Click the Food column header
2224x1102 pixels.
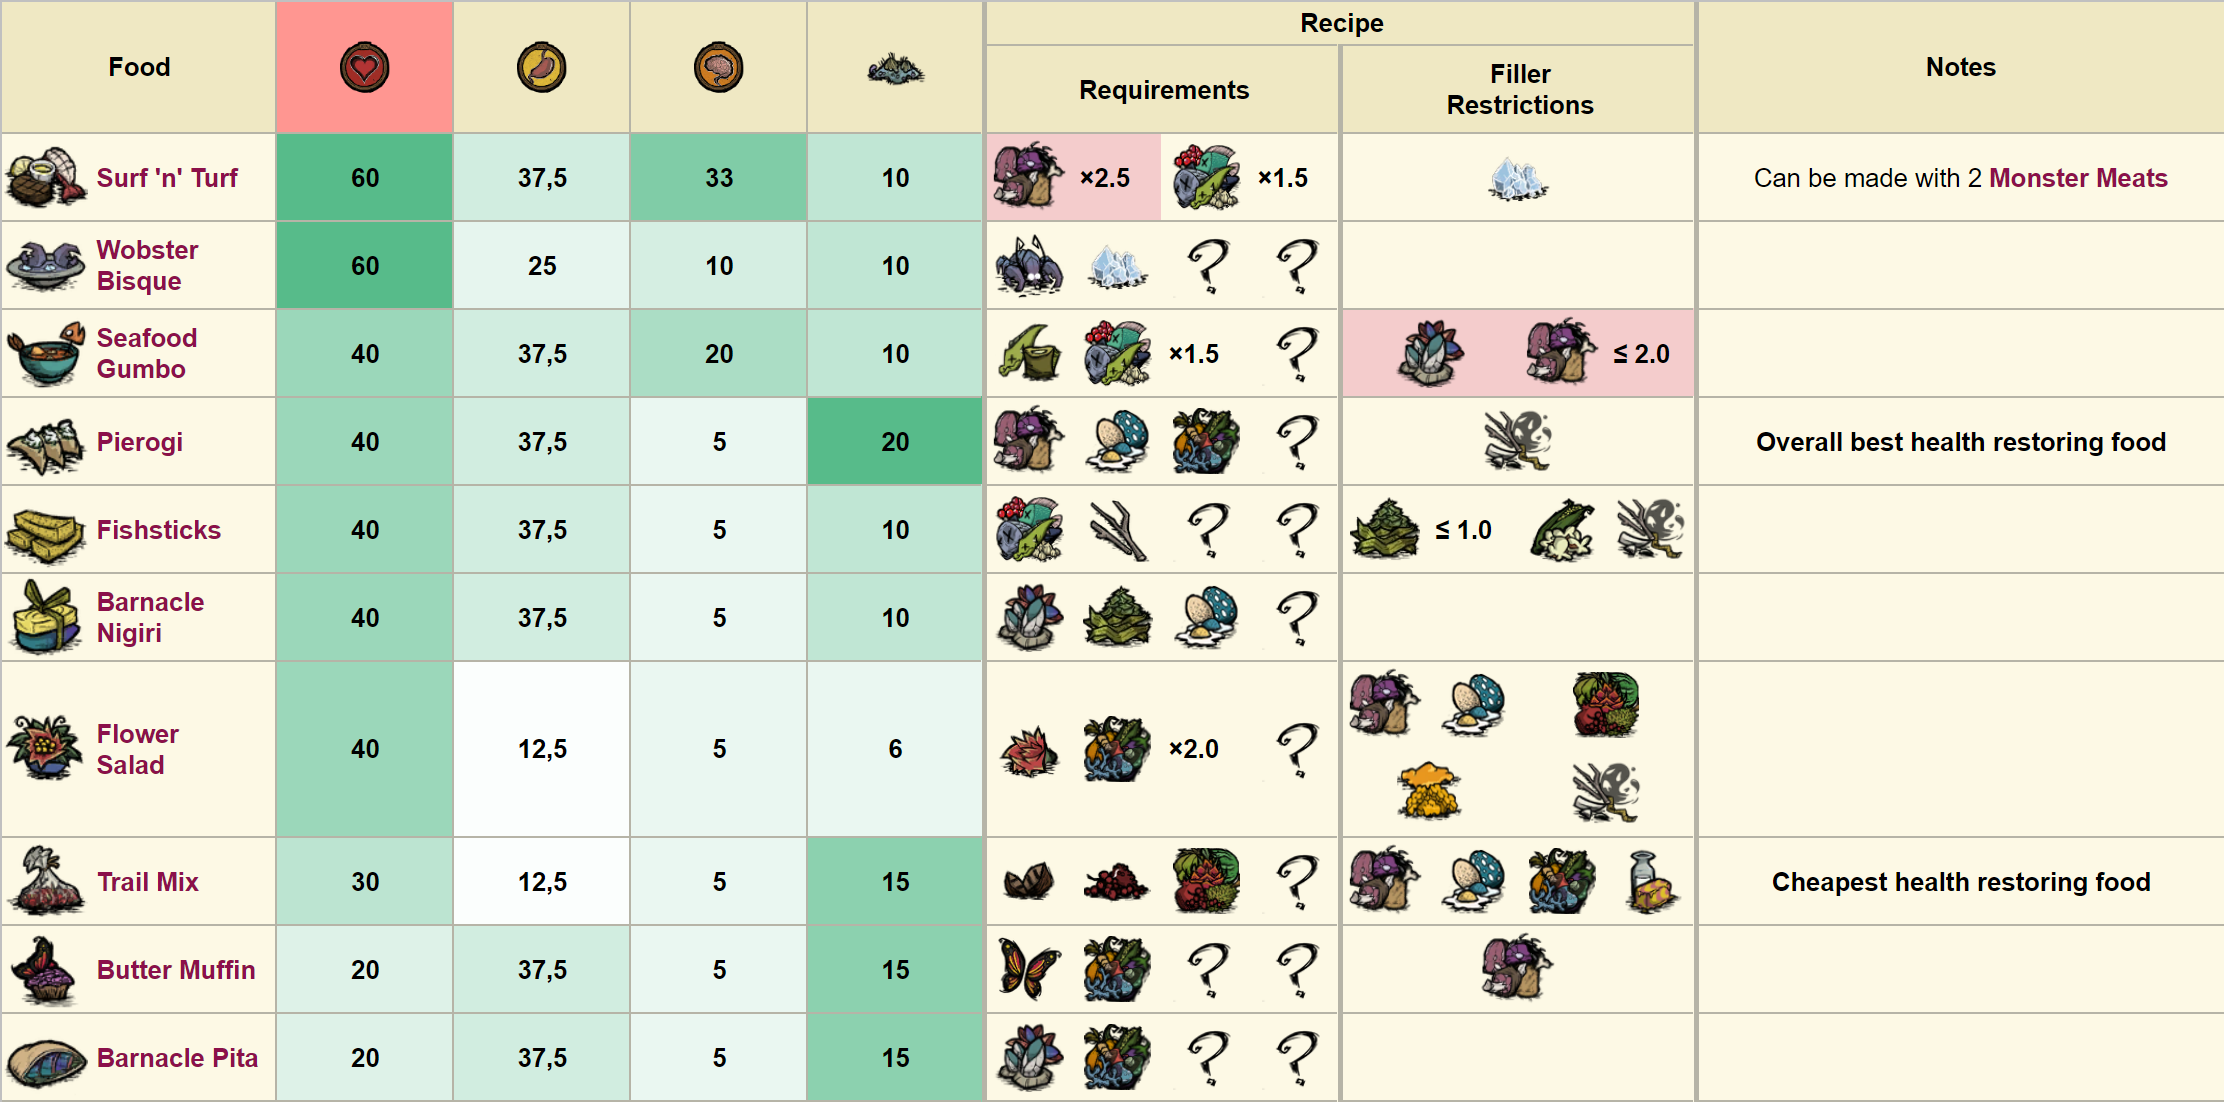[x=139, y=67]
